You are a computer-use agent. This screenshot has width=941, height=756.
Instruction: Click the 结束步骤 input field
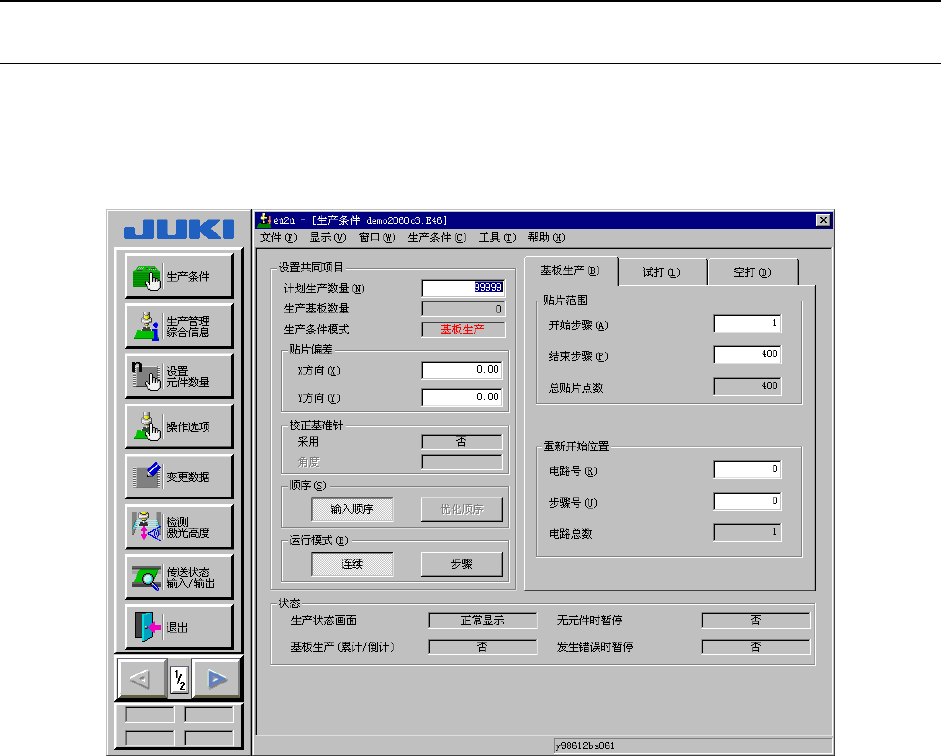coord(747,355)
